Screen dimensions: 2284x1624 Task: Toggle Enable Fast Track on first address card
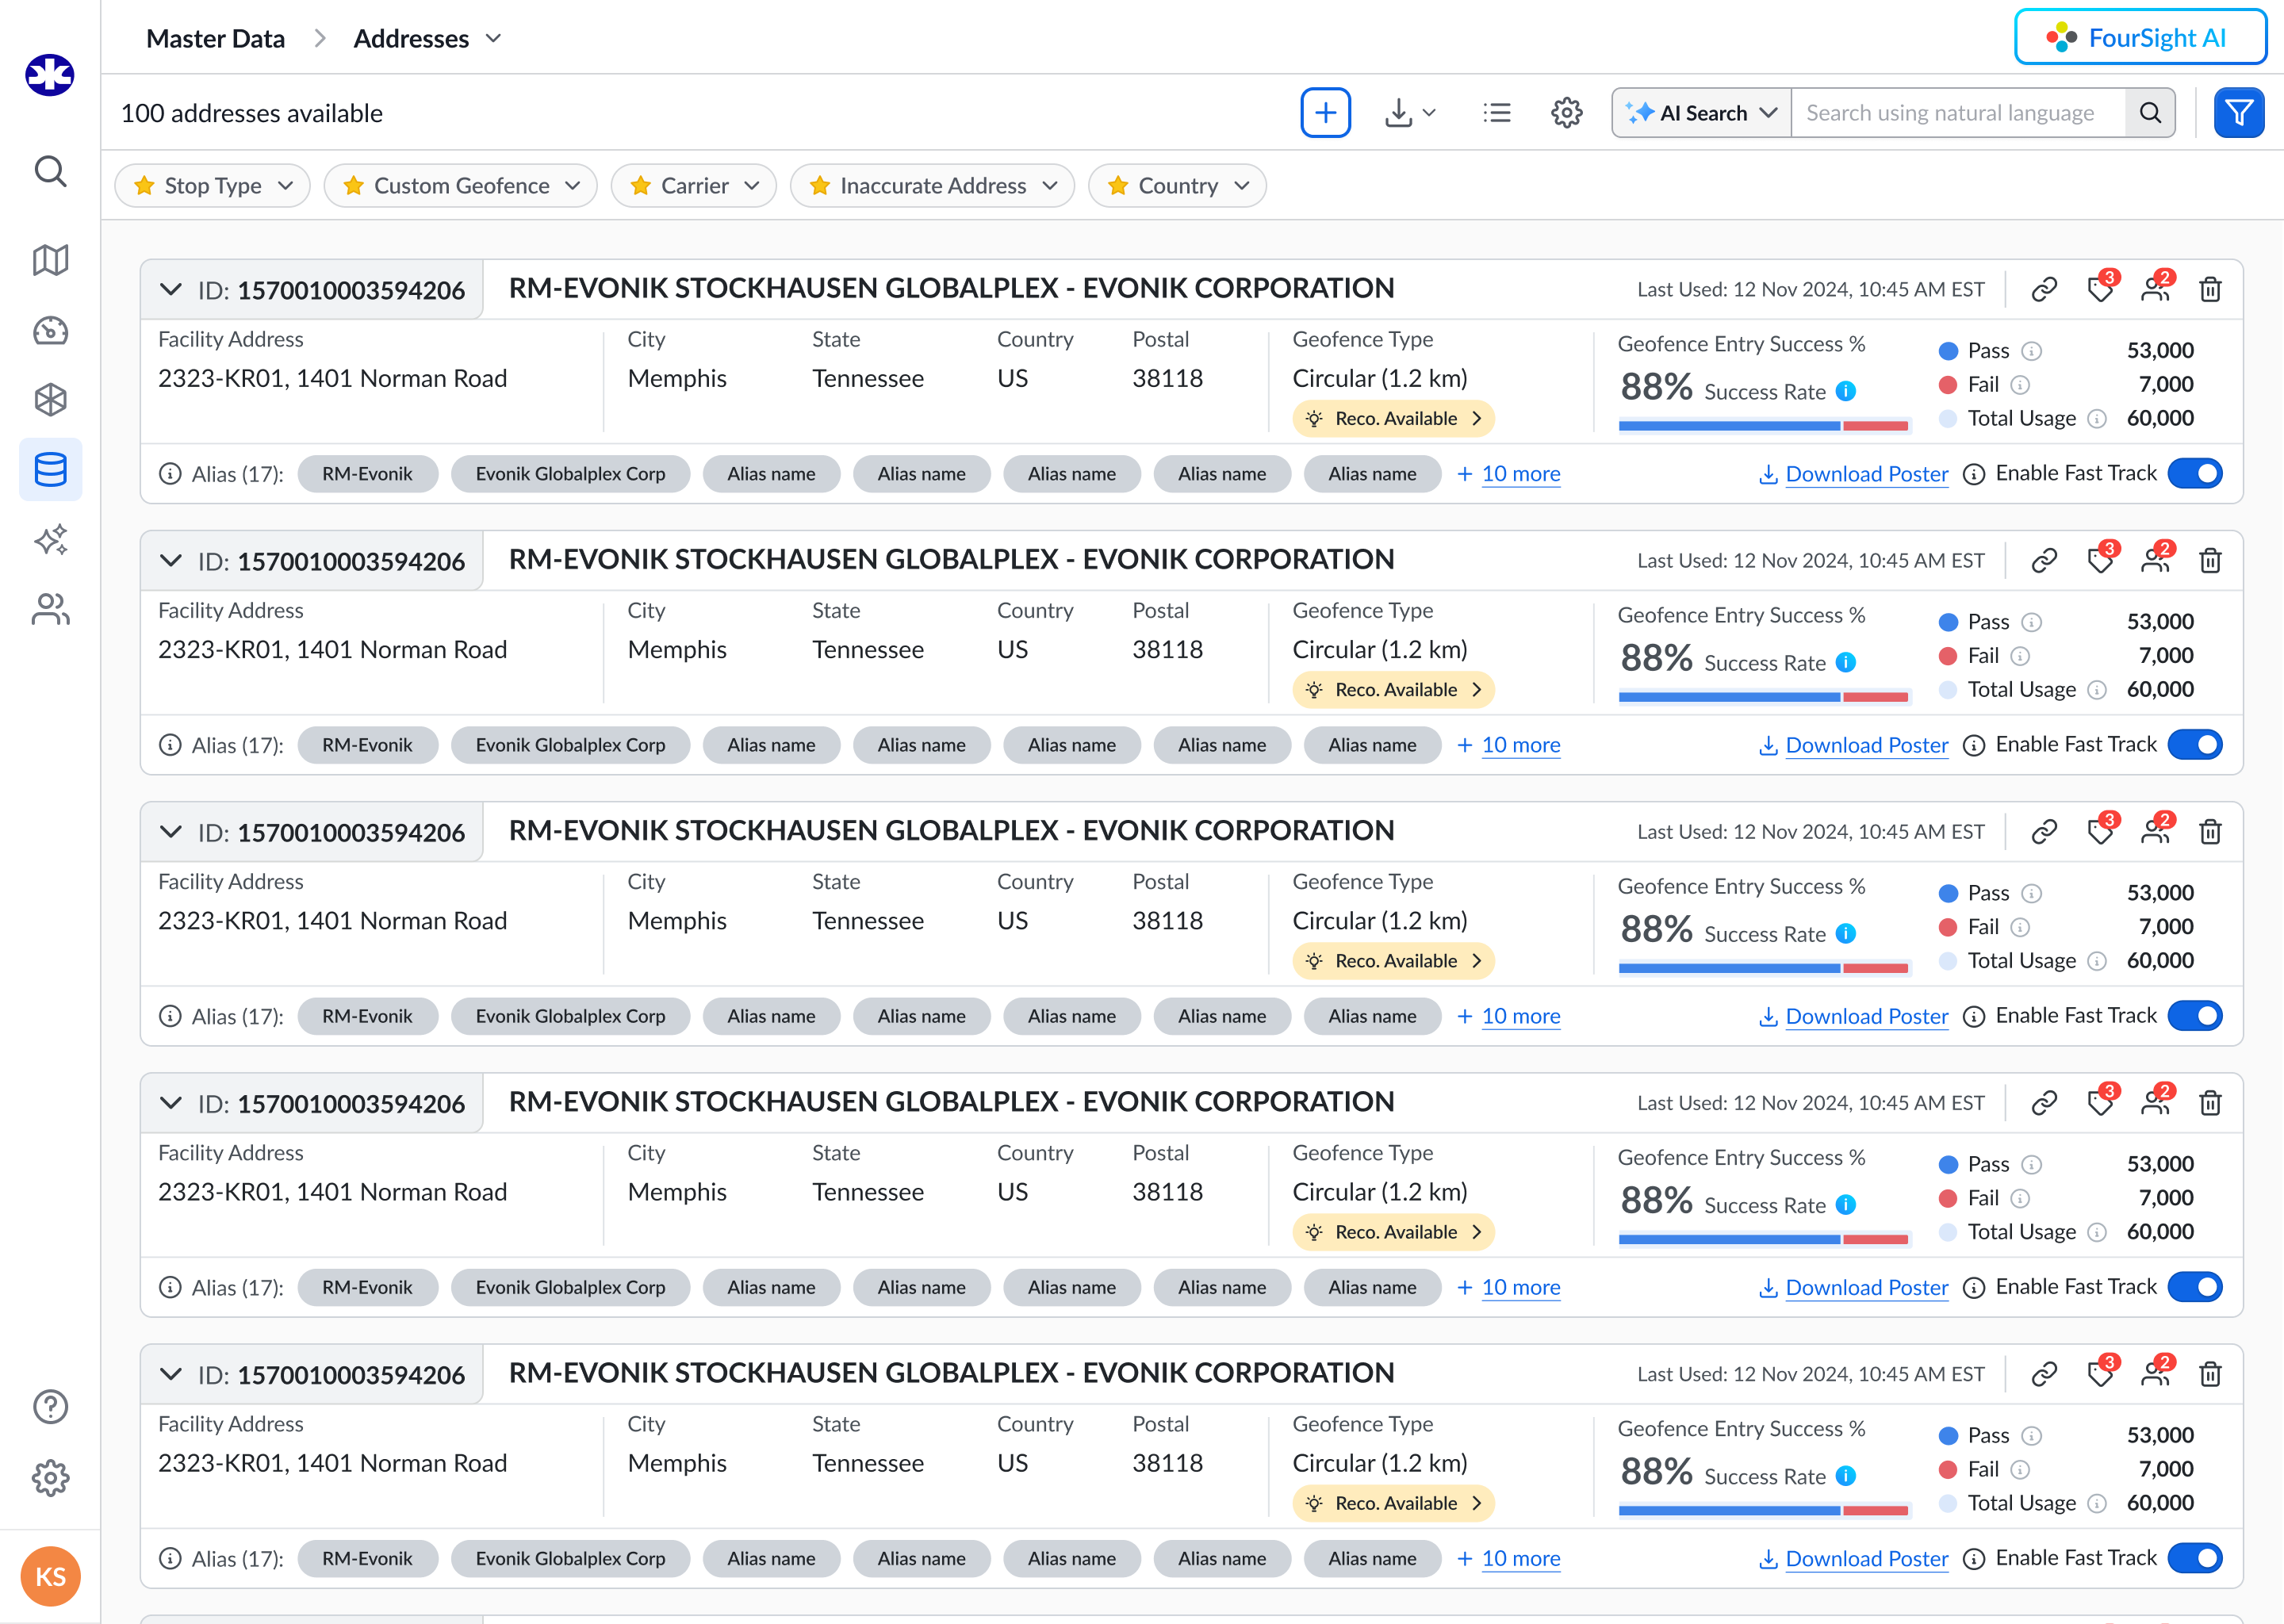point(2195,473)
